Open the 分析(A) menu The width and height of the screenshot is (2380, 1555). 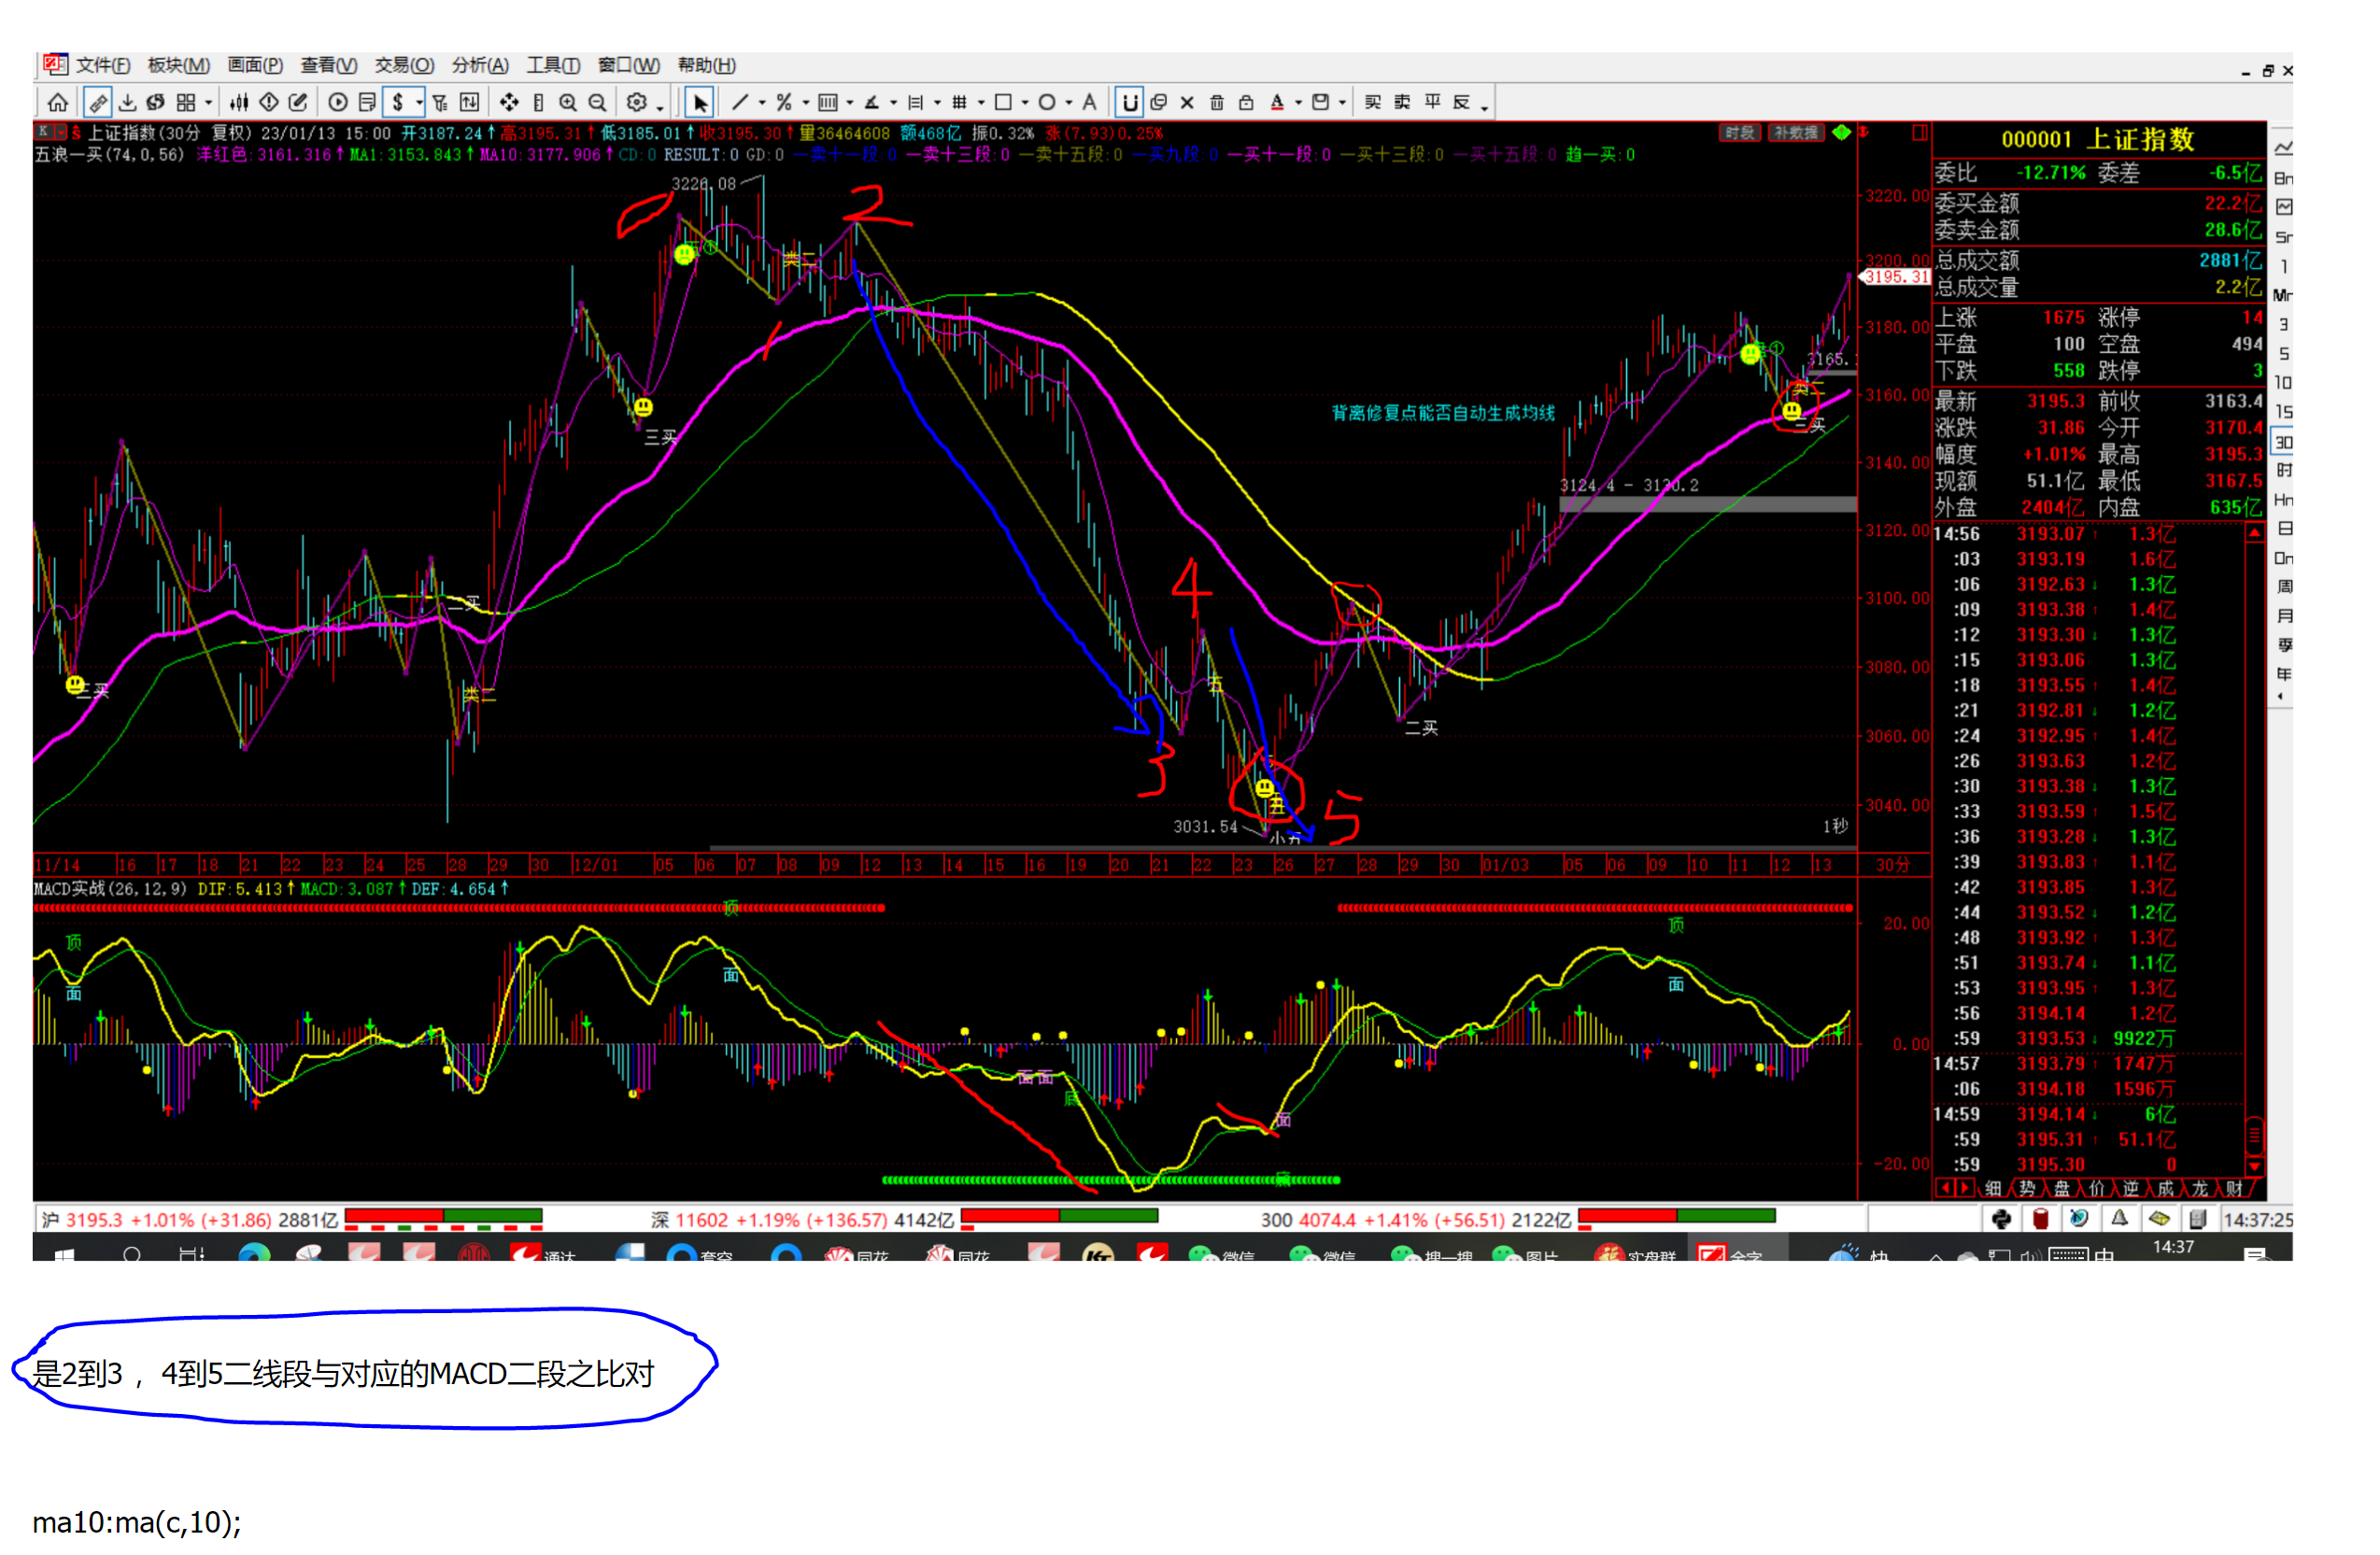coord(480,65)
